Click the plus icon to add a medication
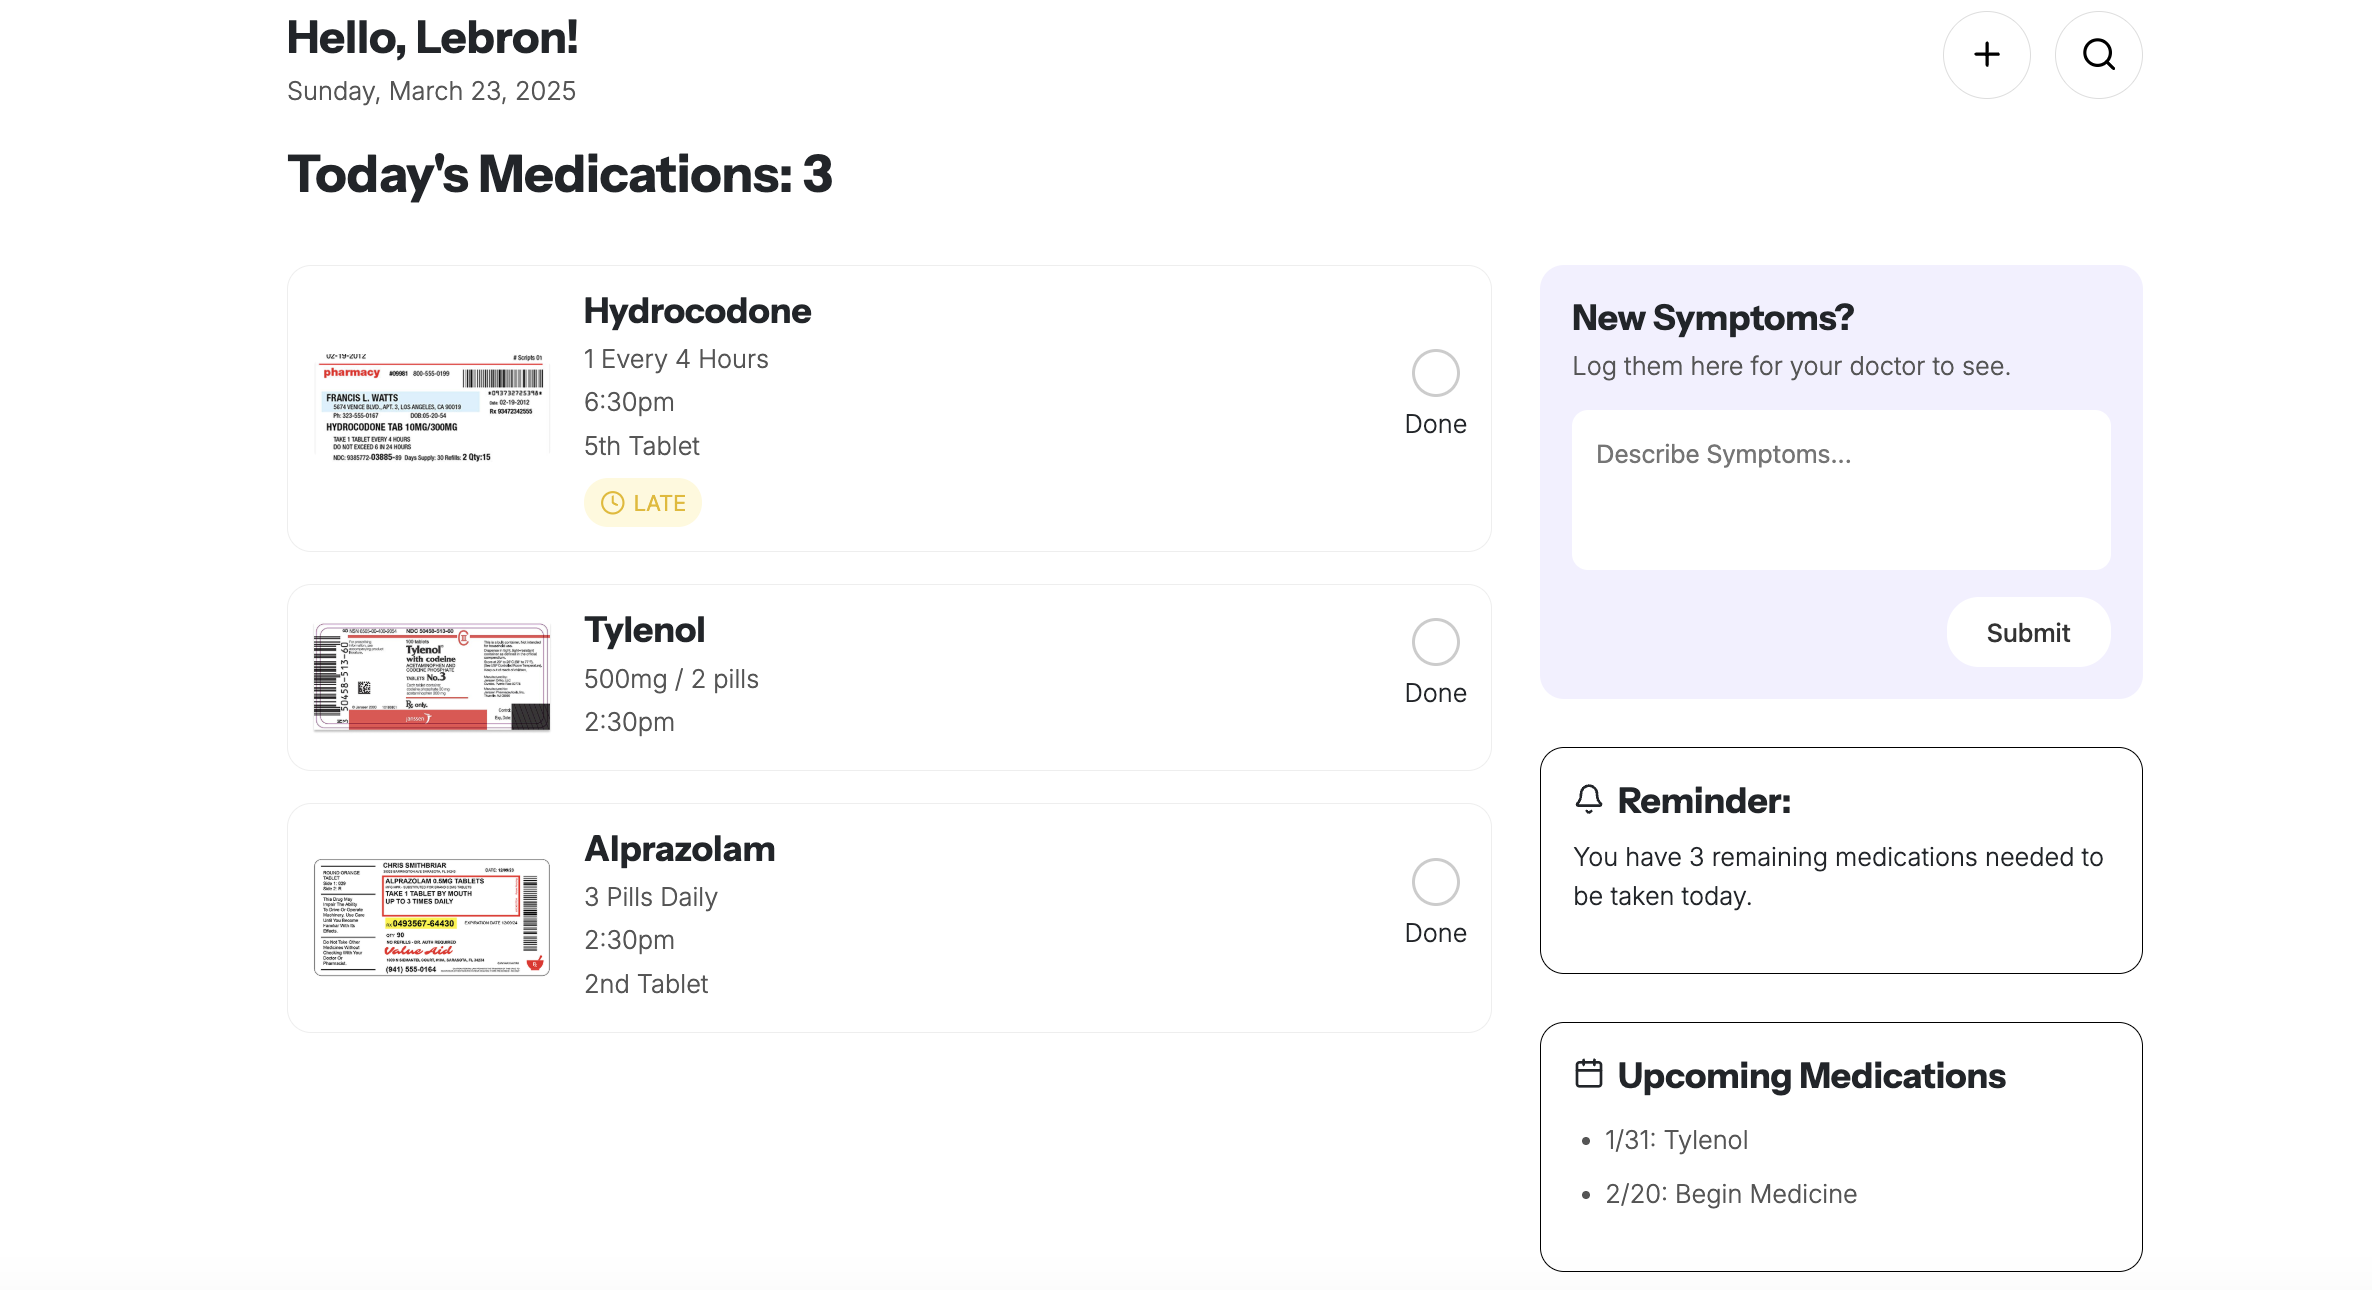 (1986, 55)
